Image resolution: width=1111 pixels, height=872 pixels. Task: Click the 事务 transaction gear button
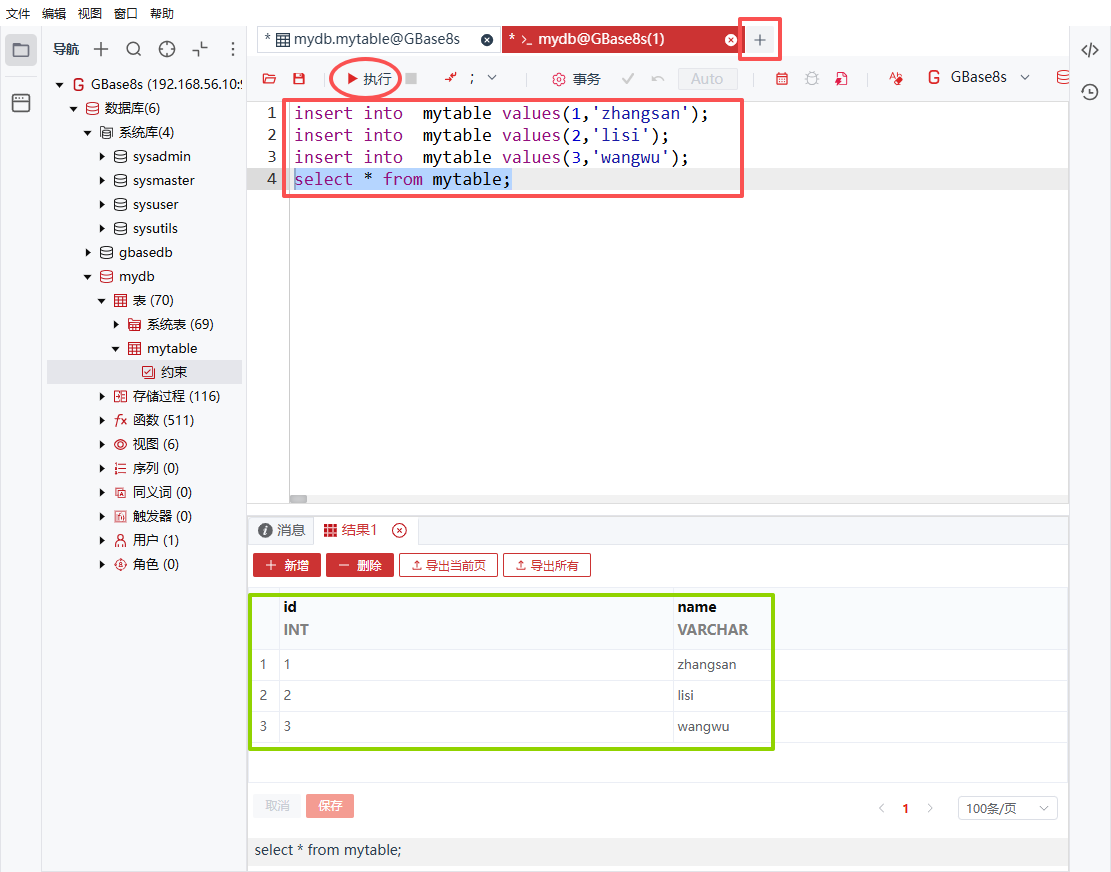pos(576,79)
